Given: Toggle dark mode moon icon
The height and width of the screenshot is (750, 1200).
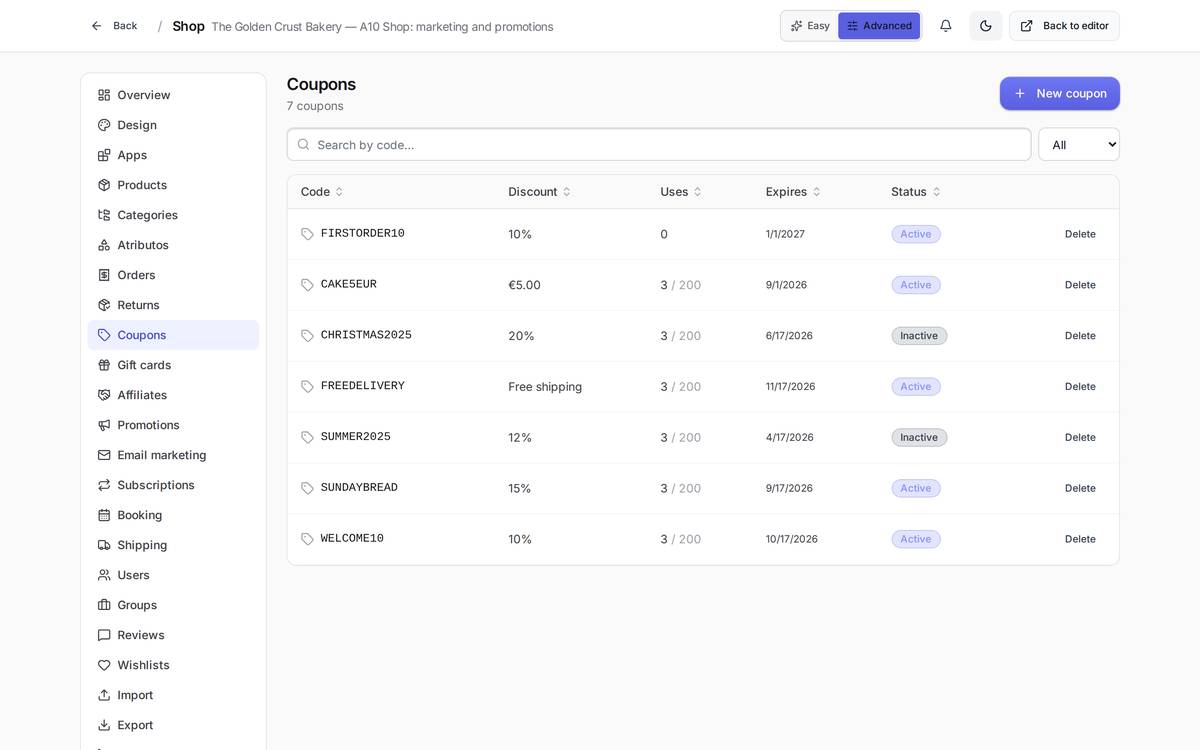Looking at the screenshot, I should 985,26.
